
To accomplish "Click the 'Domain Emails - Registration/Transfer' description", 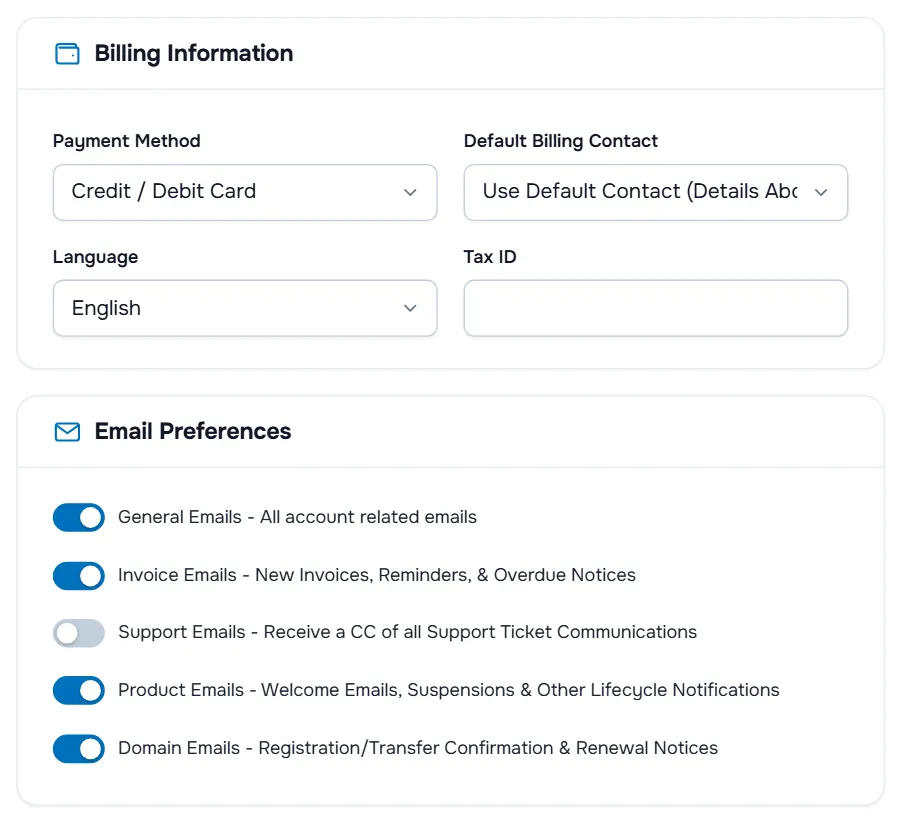I will click(x=418, y=748).
